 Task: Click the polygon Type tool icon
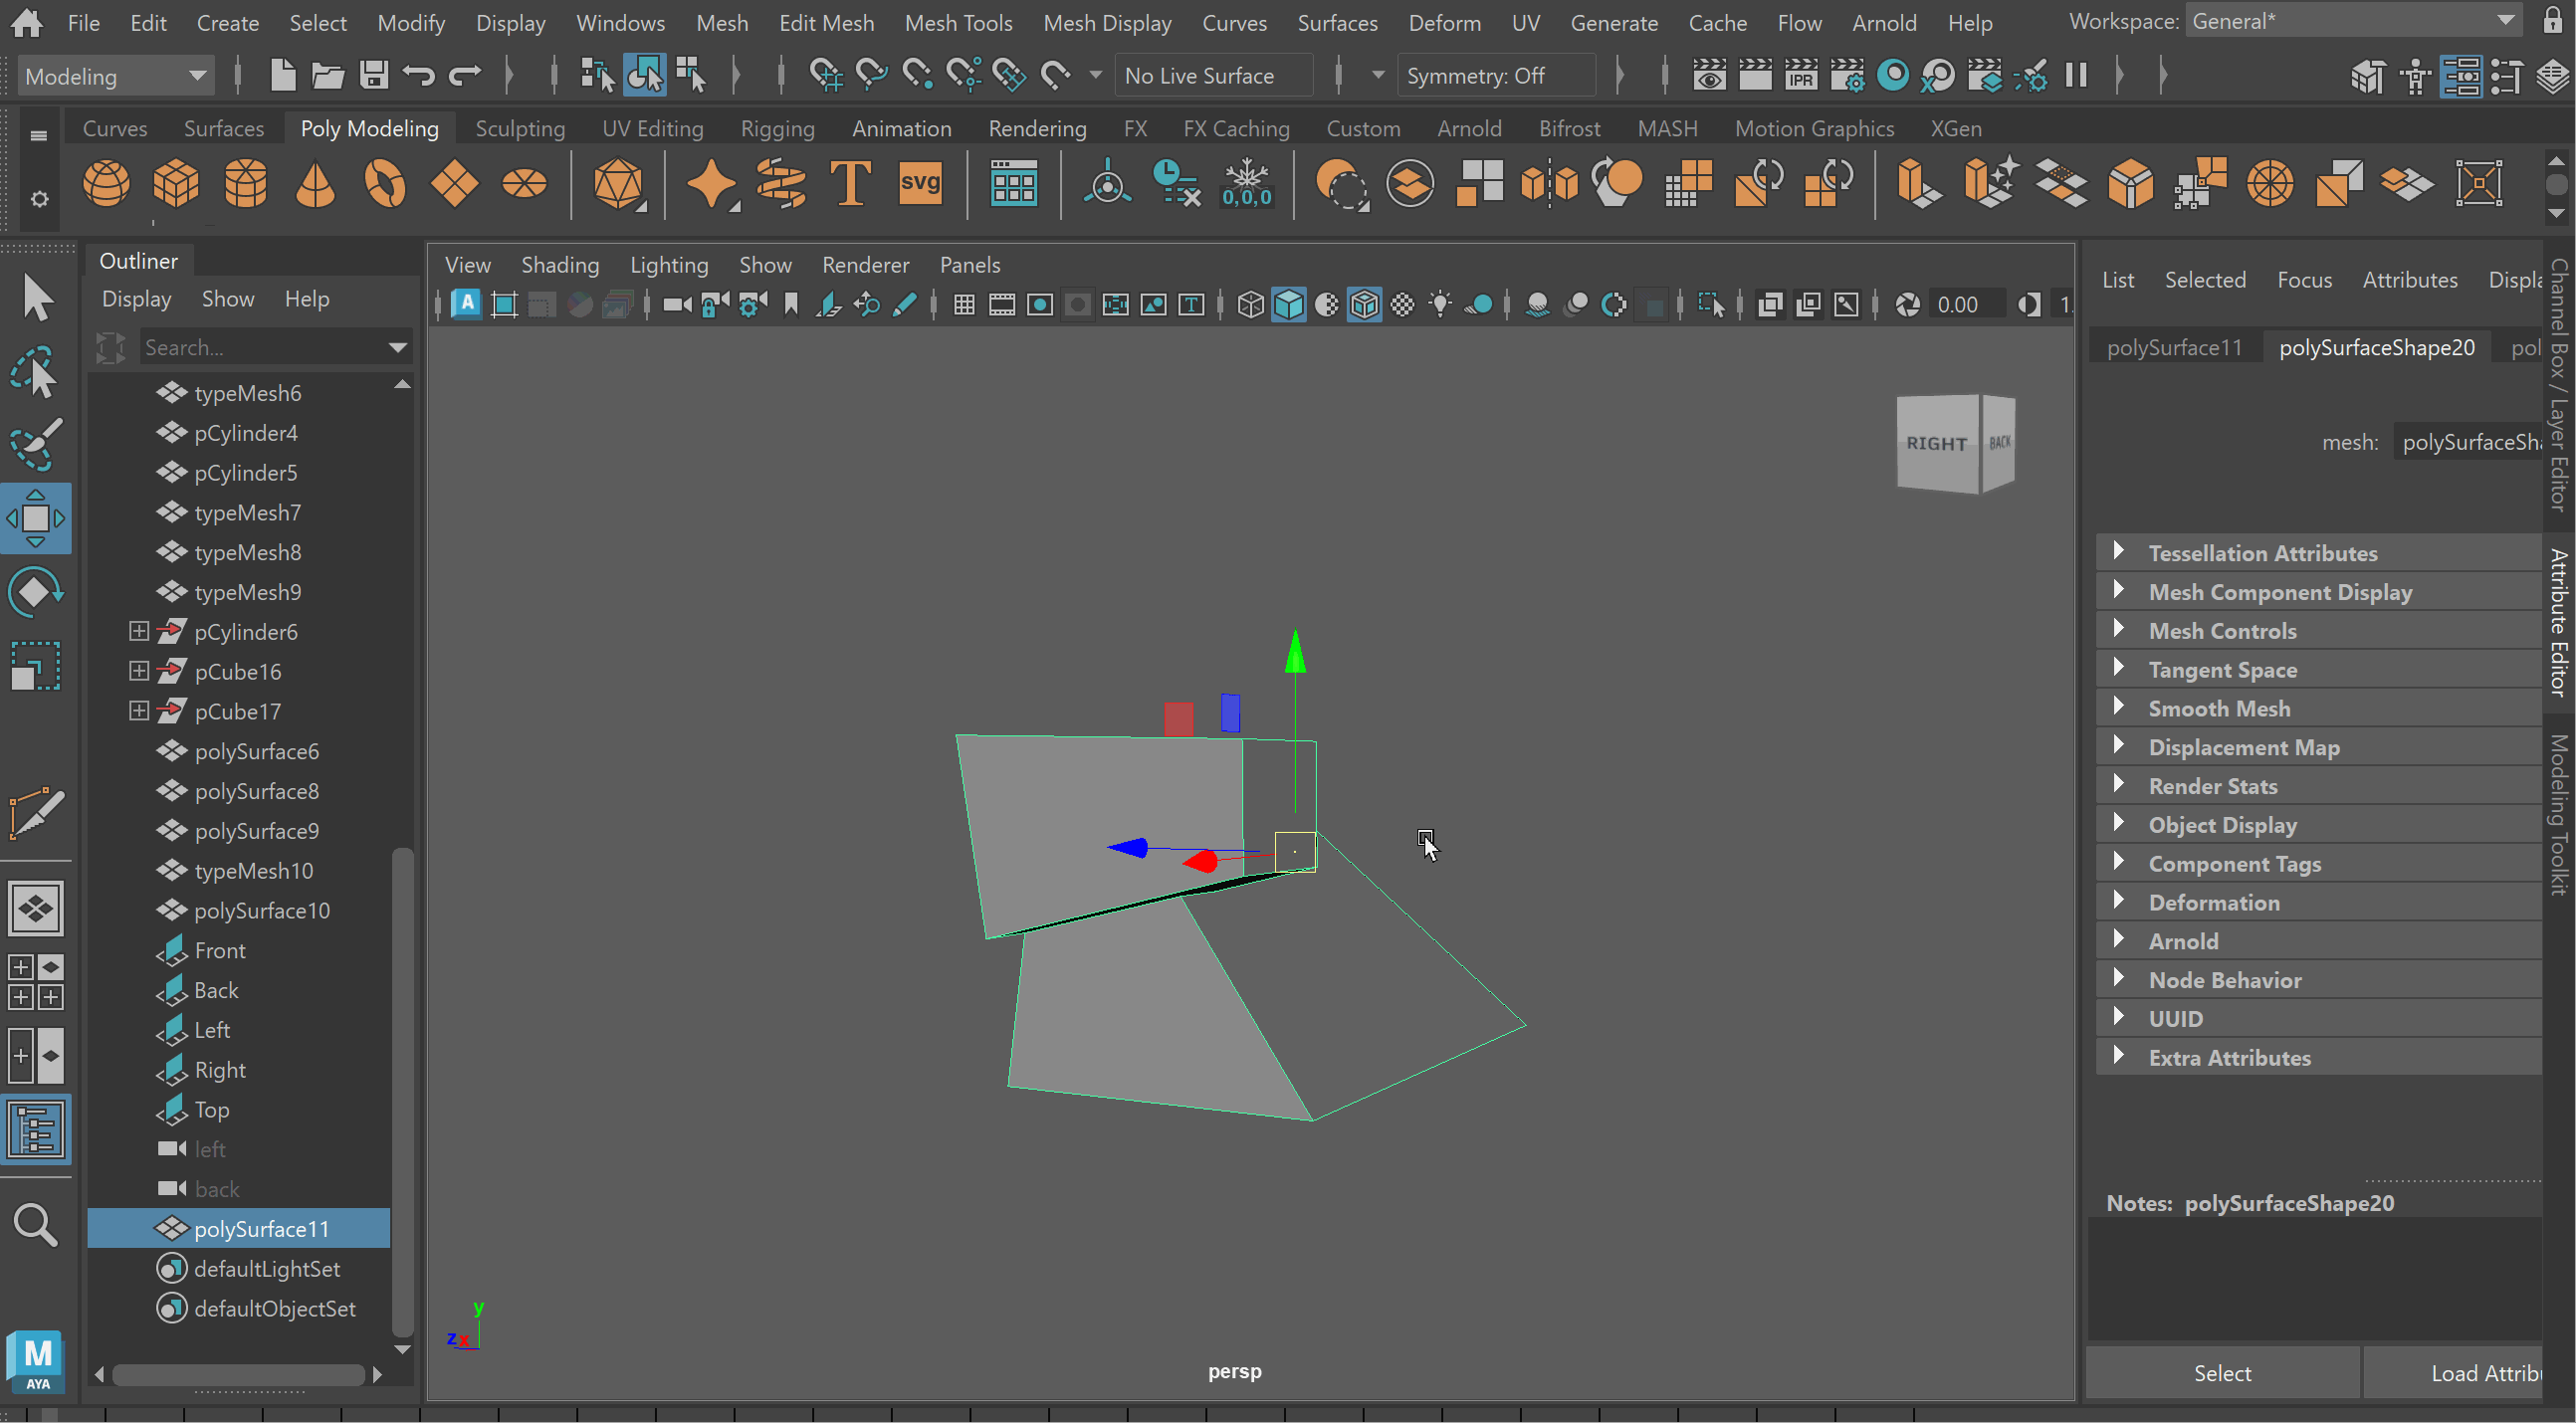[850, 184]
